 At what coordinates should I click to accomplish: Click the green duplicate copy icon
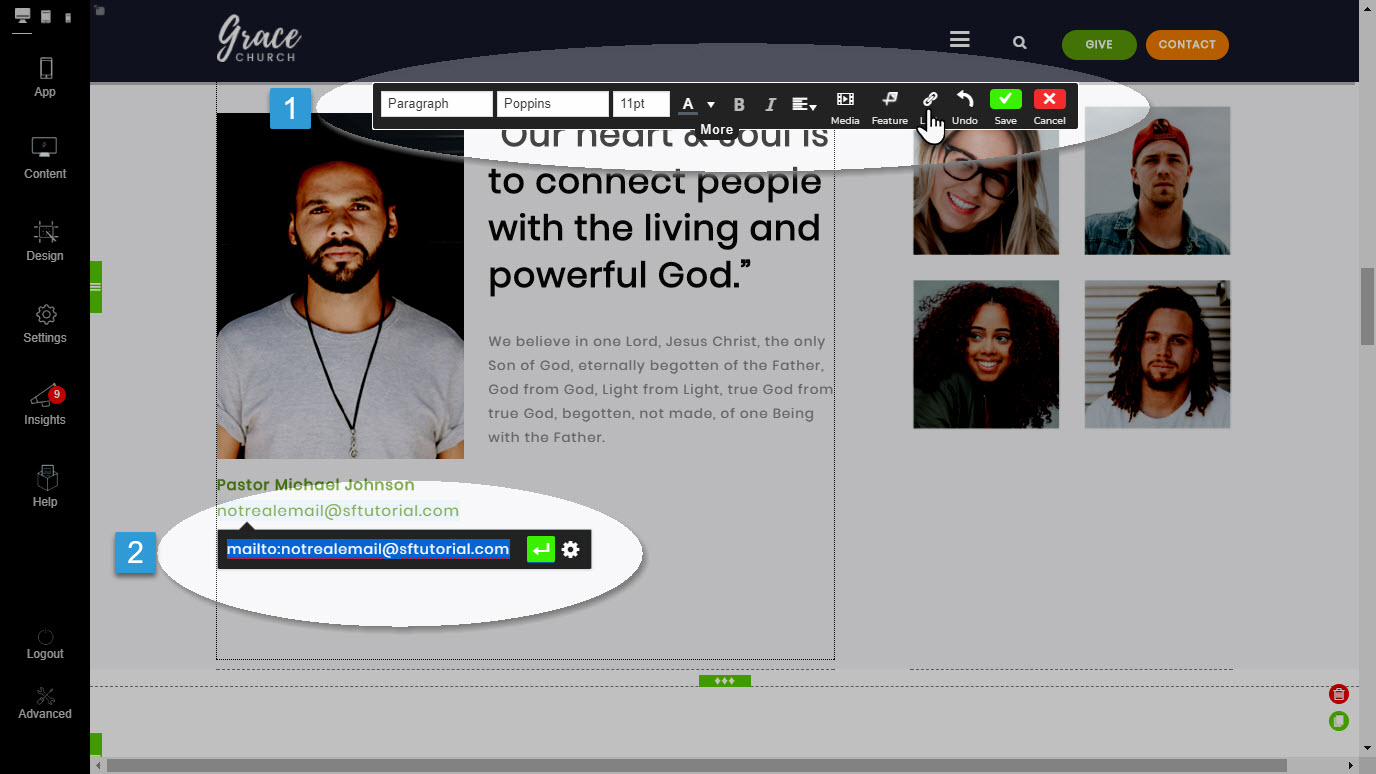click(x=1339, y=721)
